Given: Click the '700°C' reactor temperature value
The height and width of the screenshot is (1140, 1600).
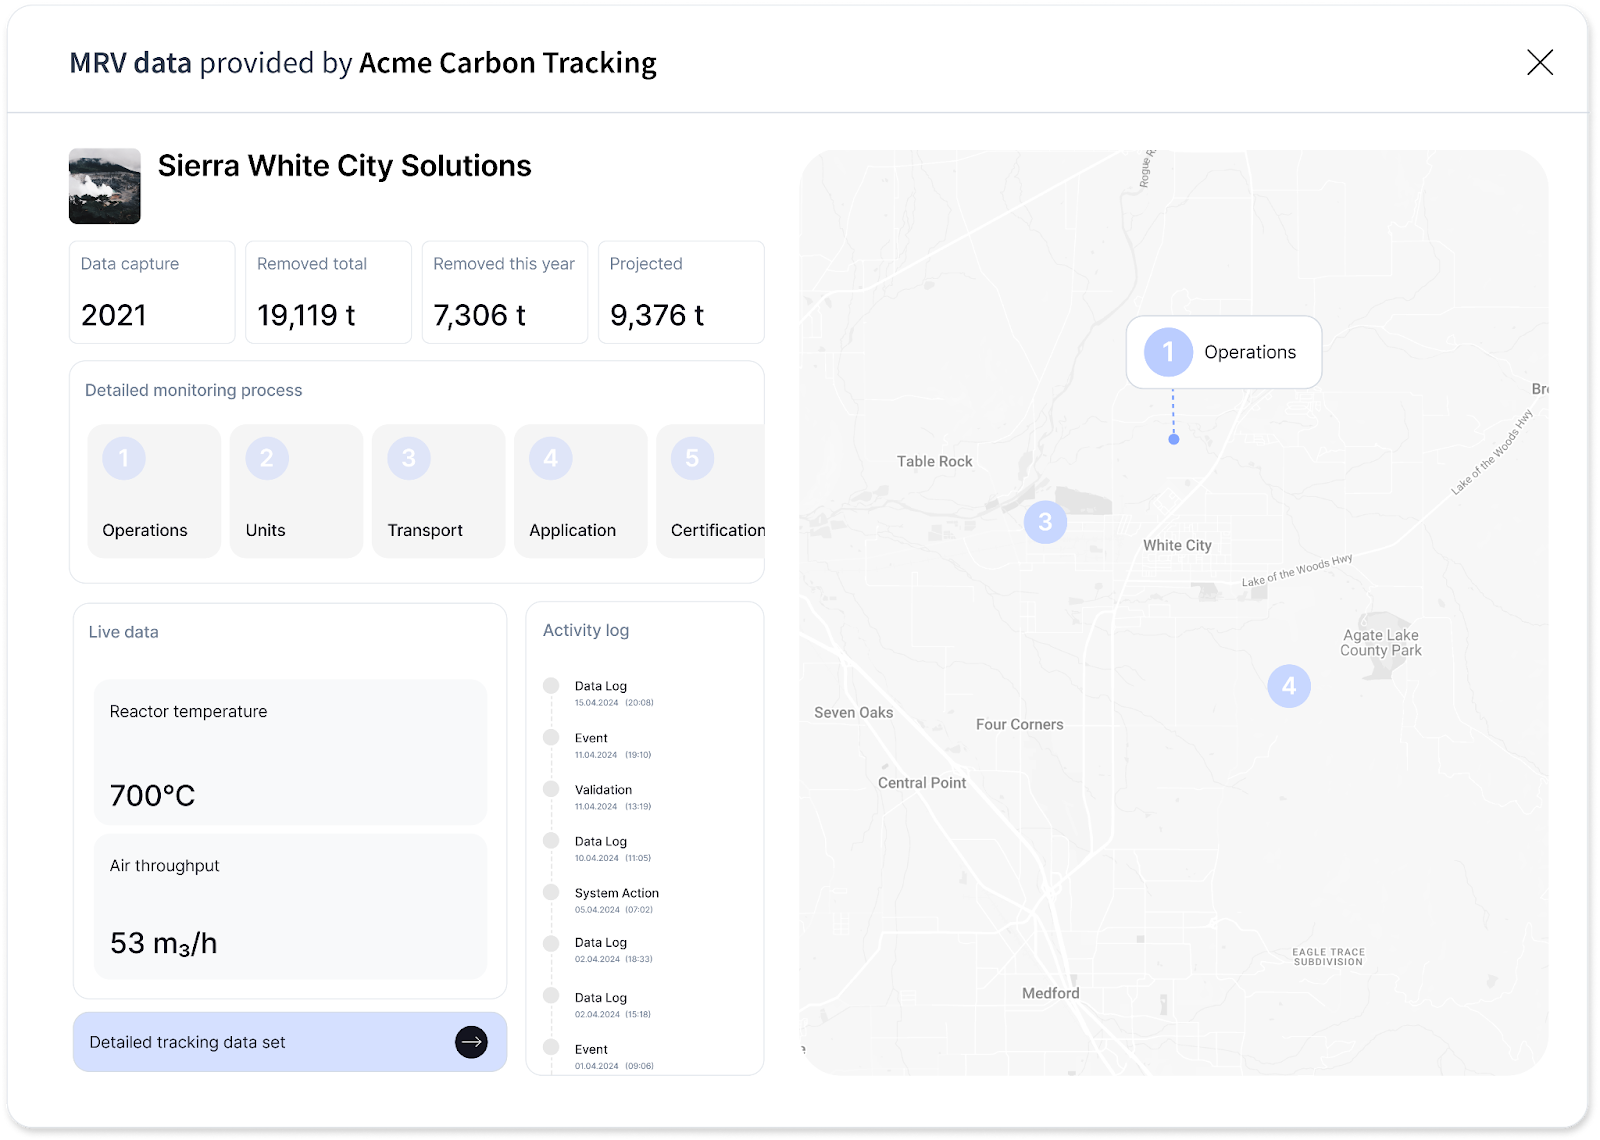Looking at the screenshot, I should (x=152, y=796).
